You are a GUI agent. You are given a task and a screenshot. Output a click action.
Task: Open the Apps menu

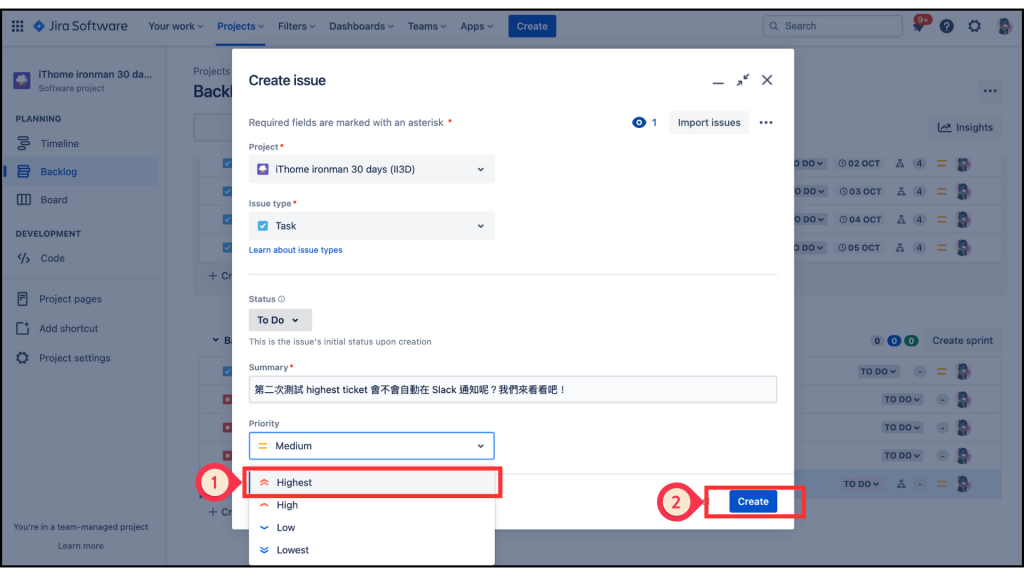point(476,26)
